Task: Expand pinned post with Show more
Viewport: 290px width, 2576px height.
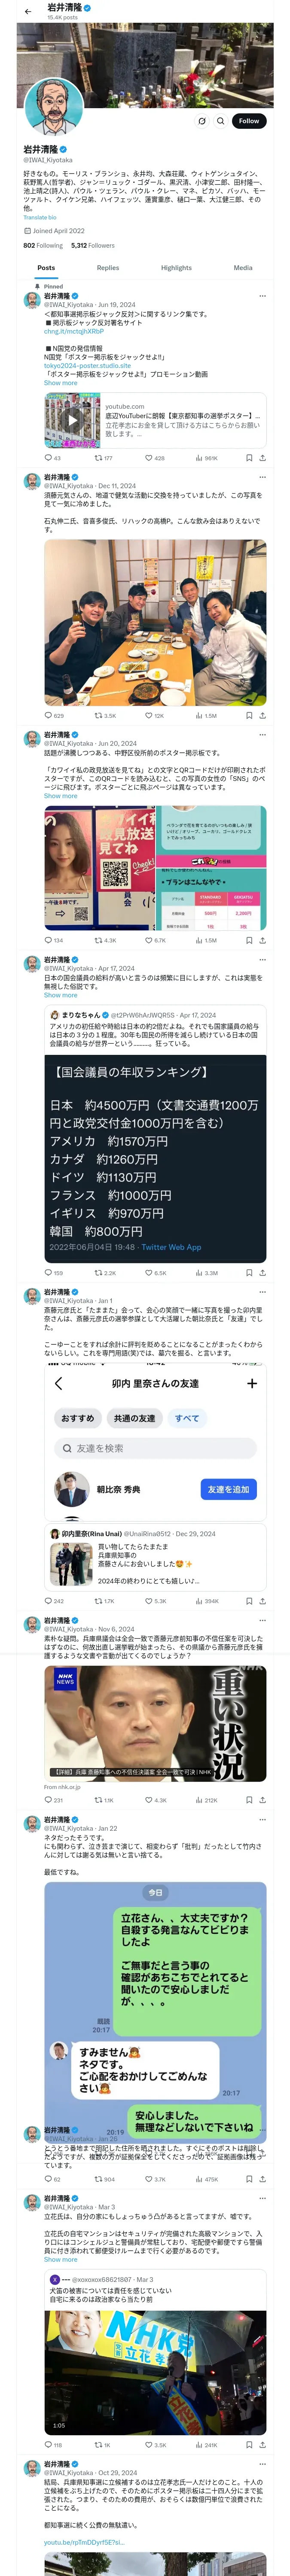Action: [x=60, y=383]
